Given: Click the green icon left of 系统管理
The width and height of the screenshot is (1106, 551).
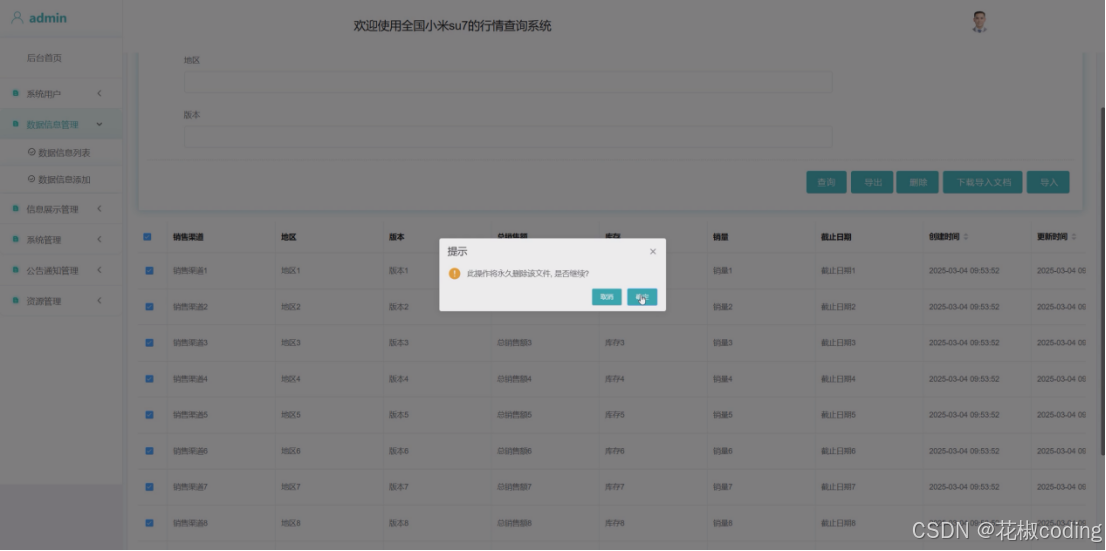Looking at the screenshot, I should point(16,239).
